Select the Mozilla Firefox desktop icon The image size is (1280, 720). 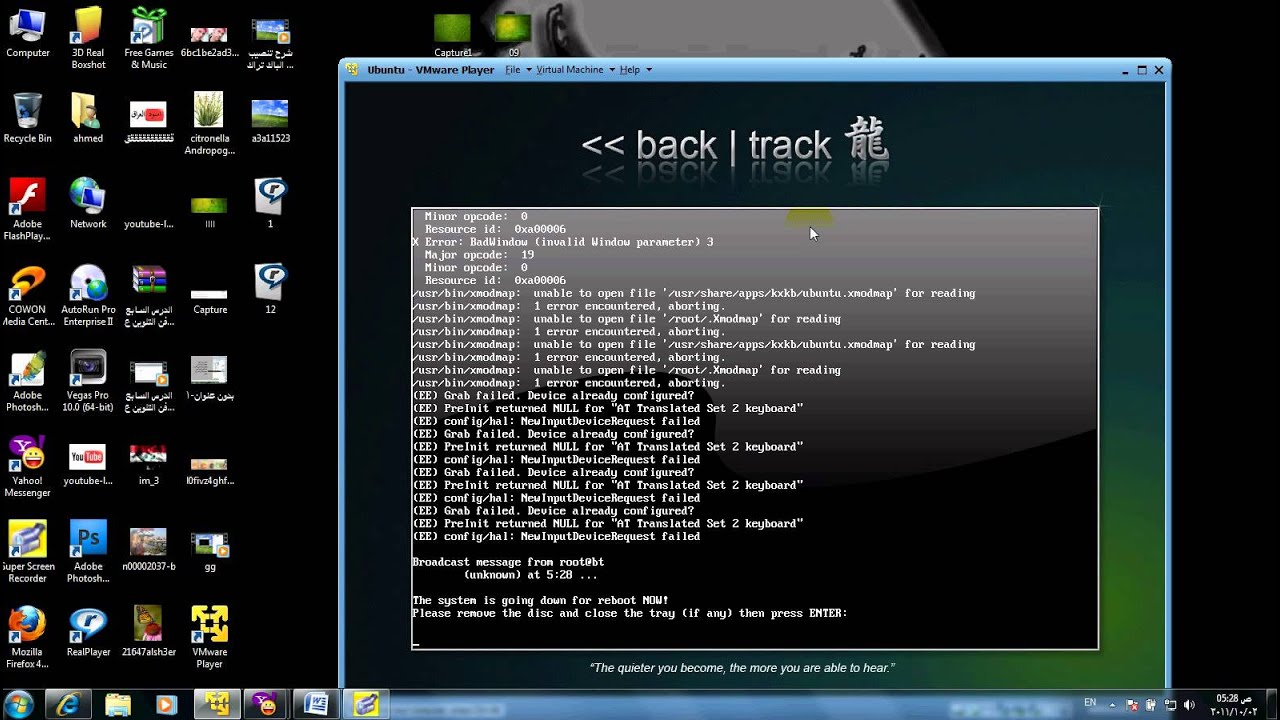coord(28,638)
